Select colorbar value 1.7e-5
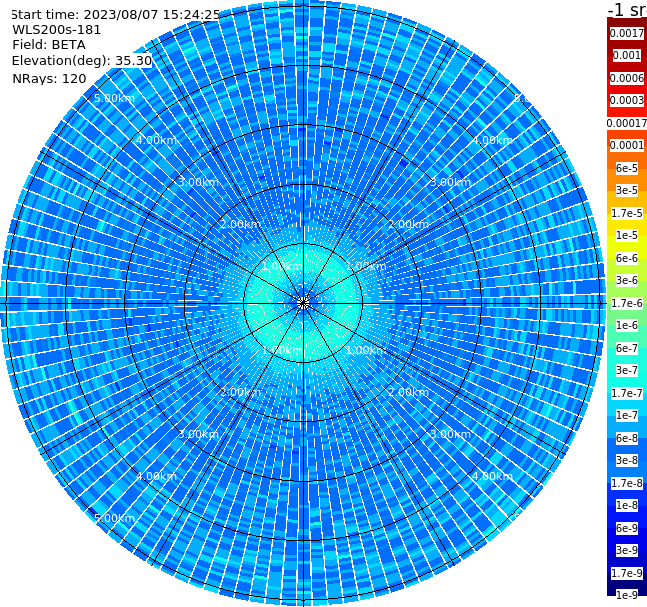 (627, 213)
